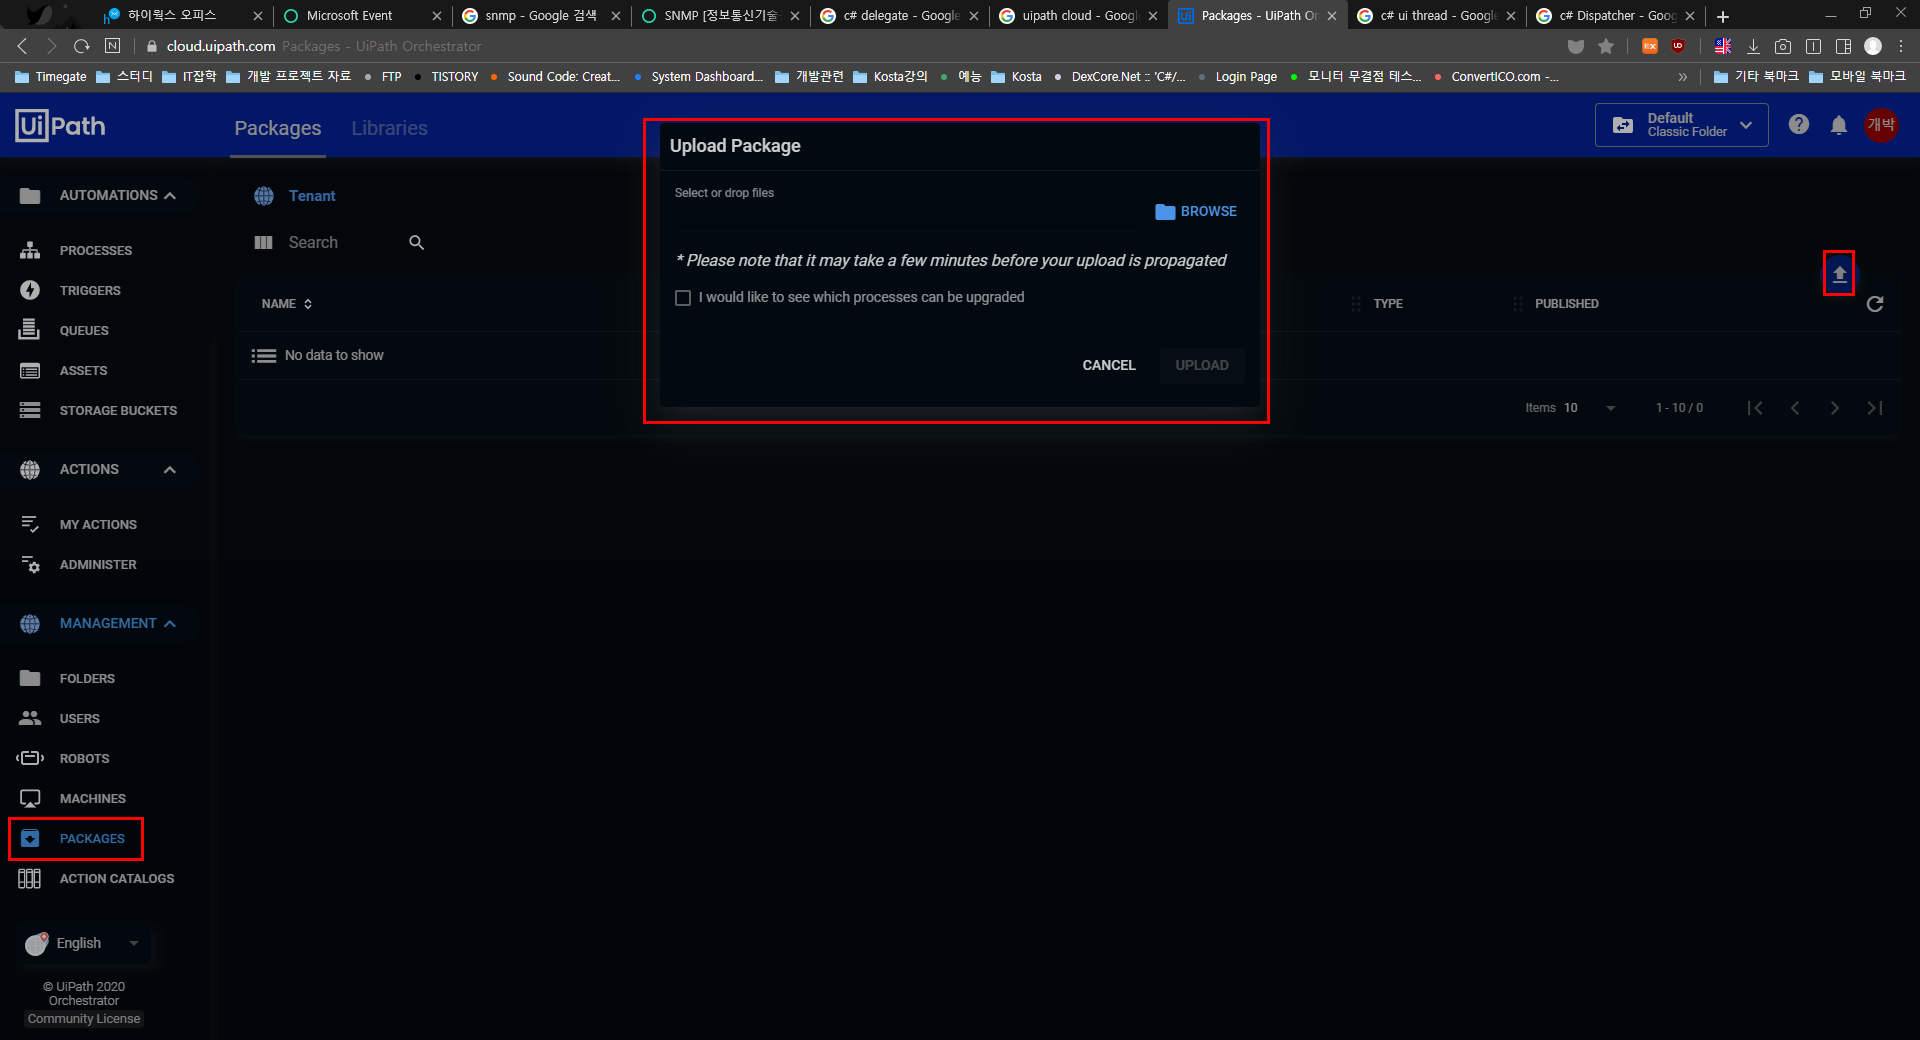Open the English language dropdown
Image resolution: width=1920 pixels, height=1040 pixels.
point(84,943)
